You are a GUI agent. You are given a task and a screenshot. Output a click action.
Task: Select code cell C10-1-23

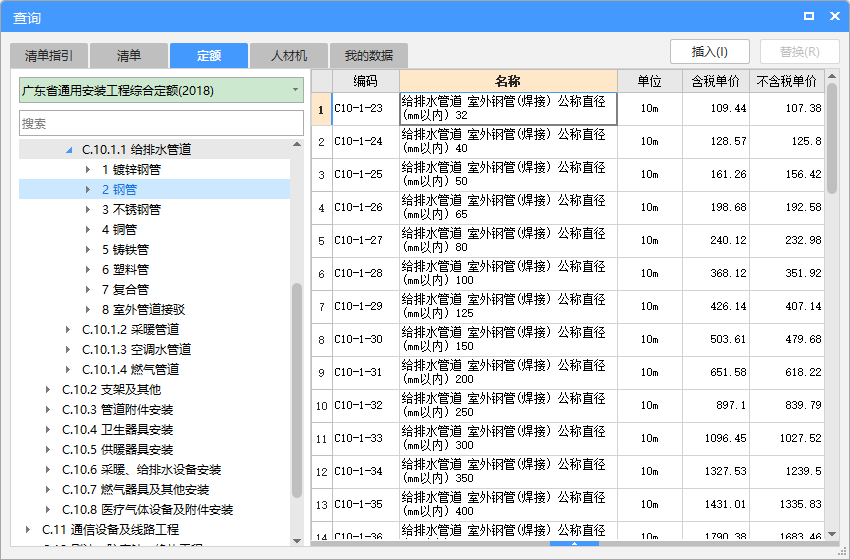(366, 108)
